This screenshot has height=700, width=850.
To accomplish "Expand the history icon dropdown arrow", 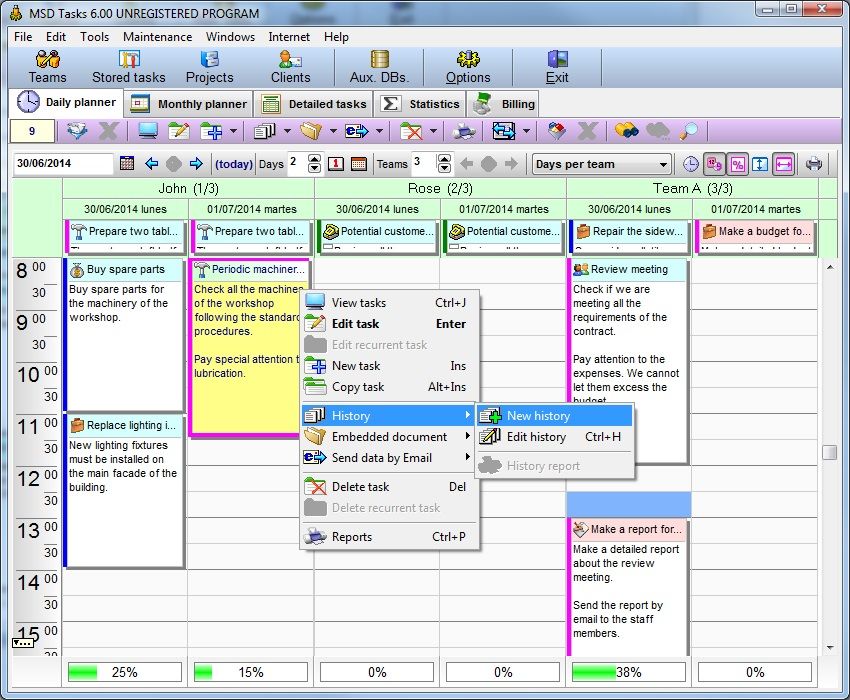I will pyautogui.click(x=287, y=131).
